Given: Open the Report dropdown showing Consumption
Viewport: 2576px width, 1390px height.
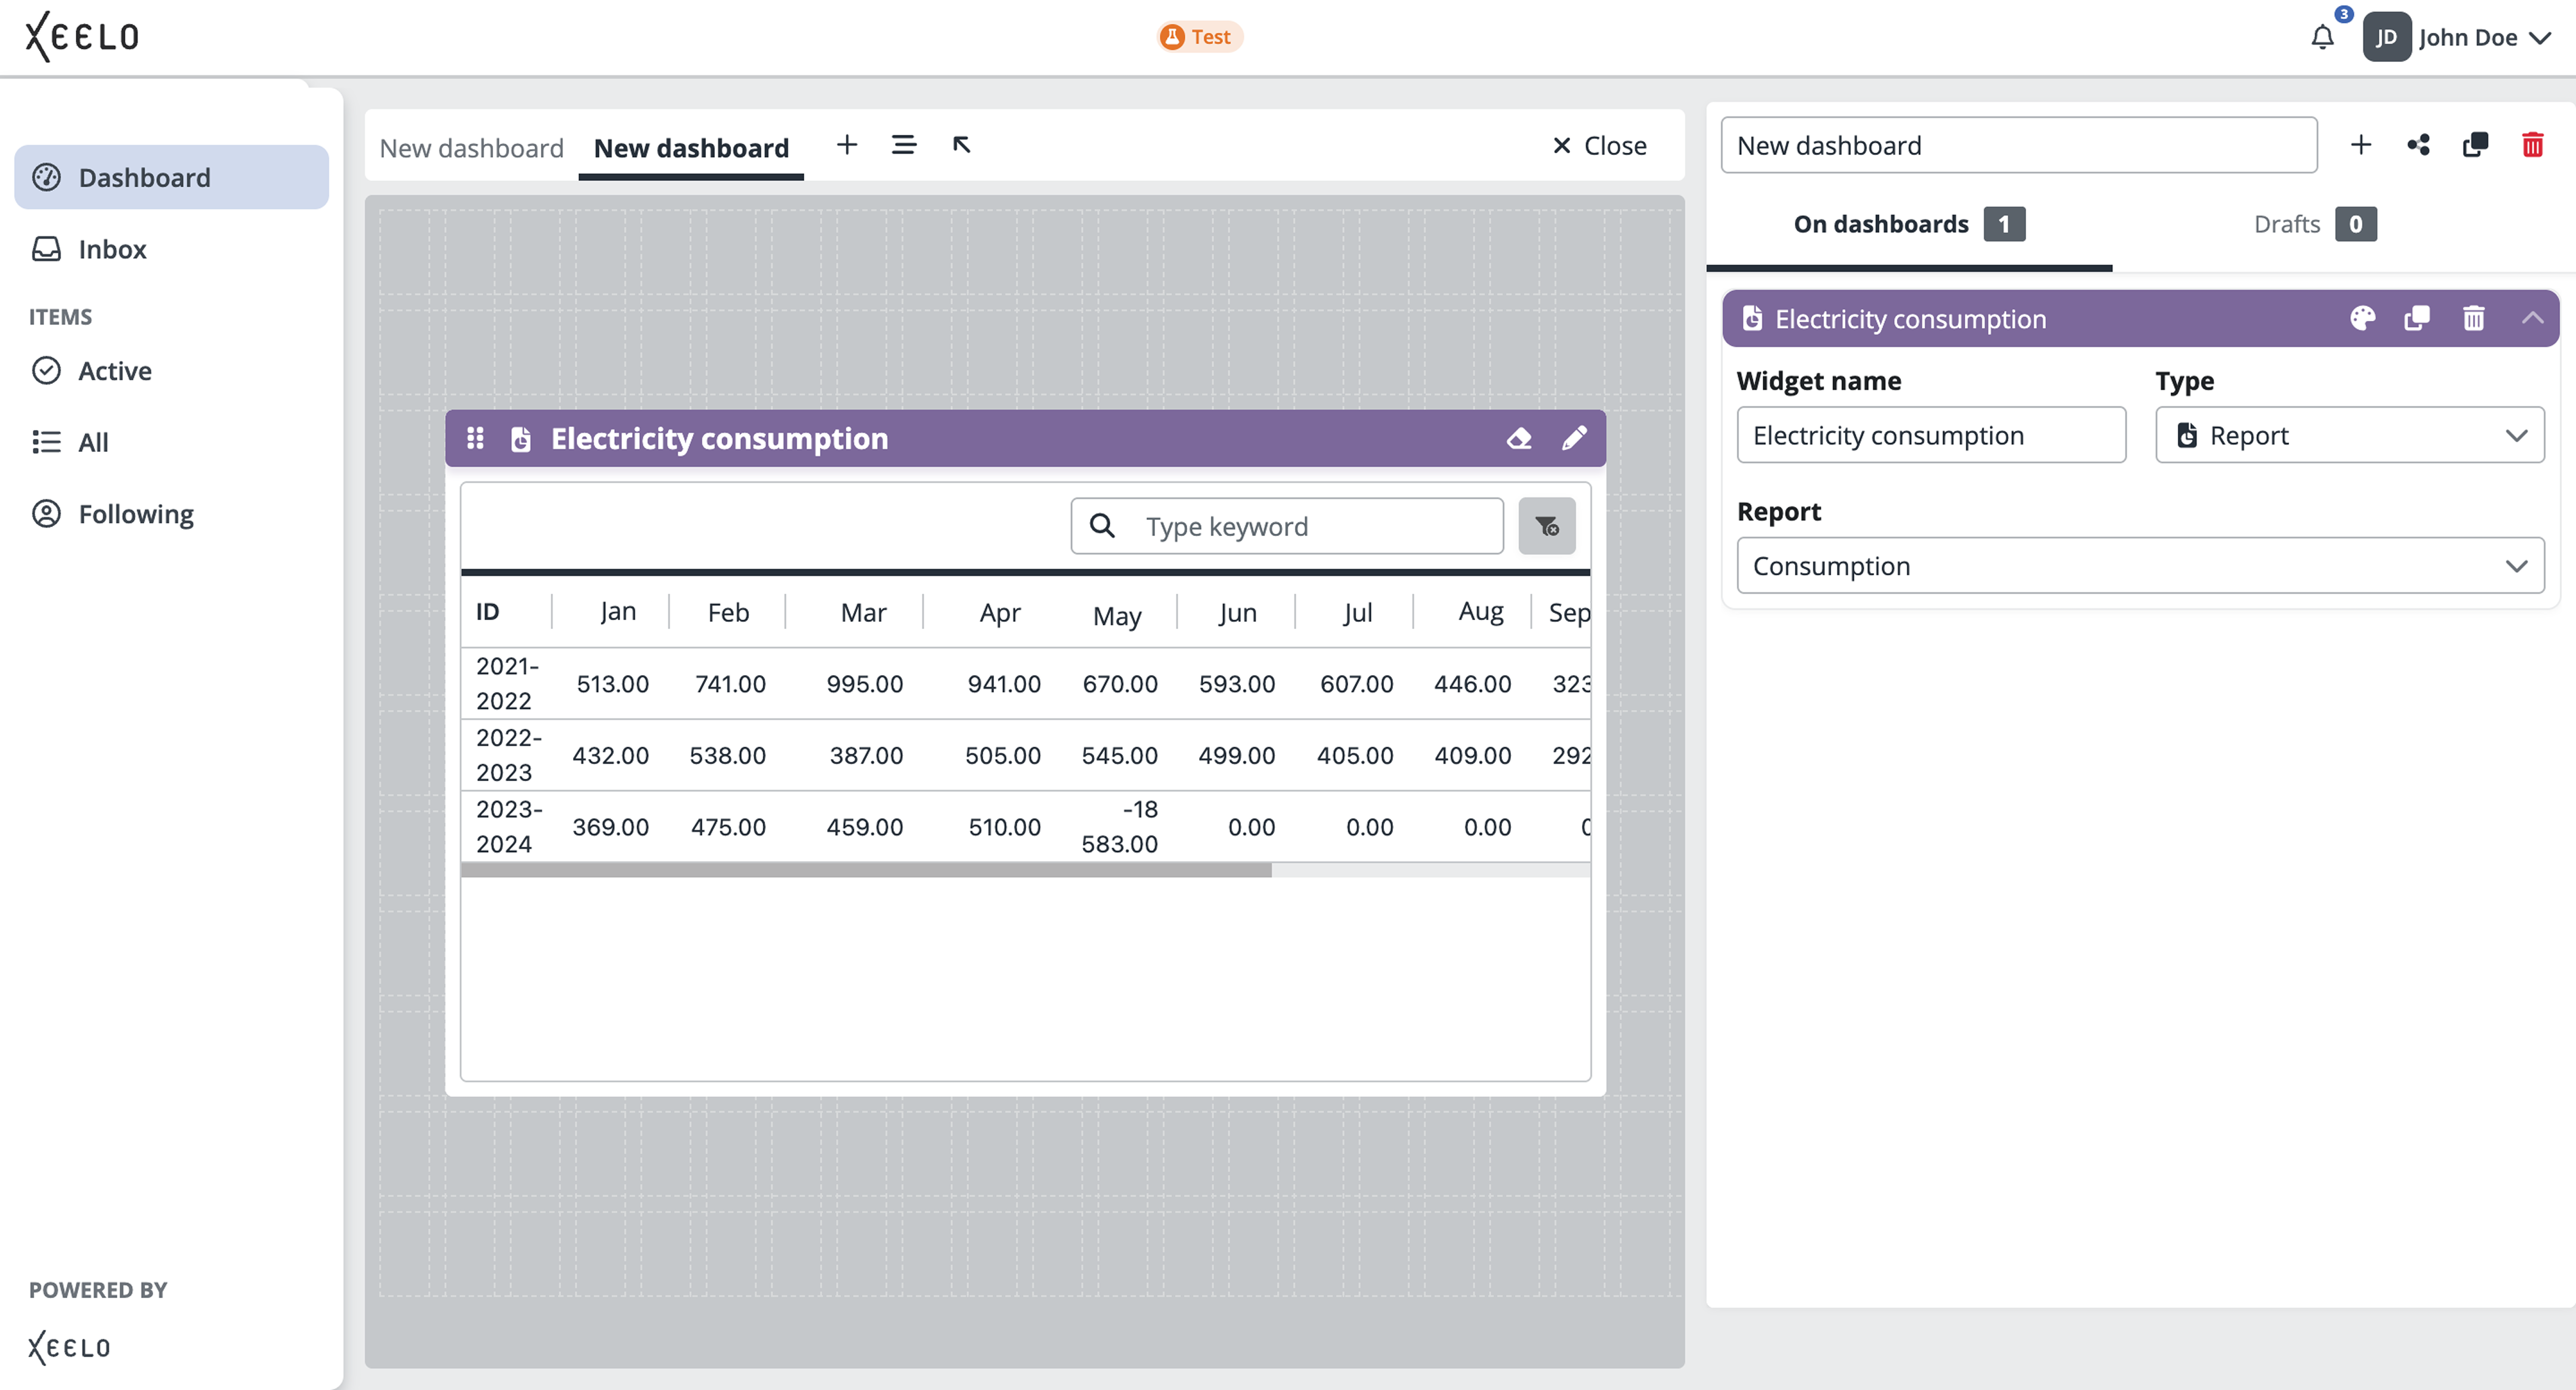Looking at the screenshot, I should [x=2139, y=566].
